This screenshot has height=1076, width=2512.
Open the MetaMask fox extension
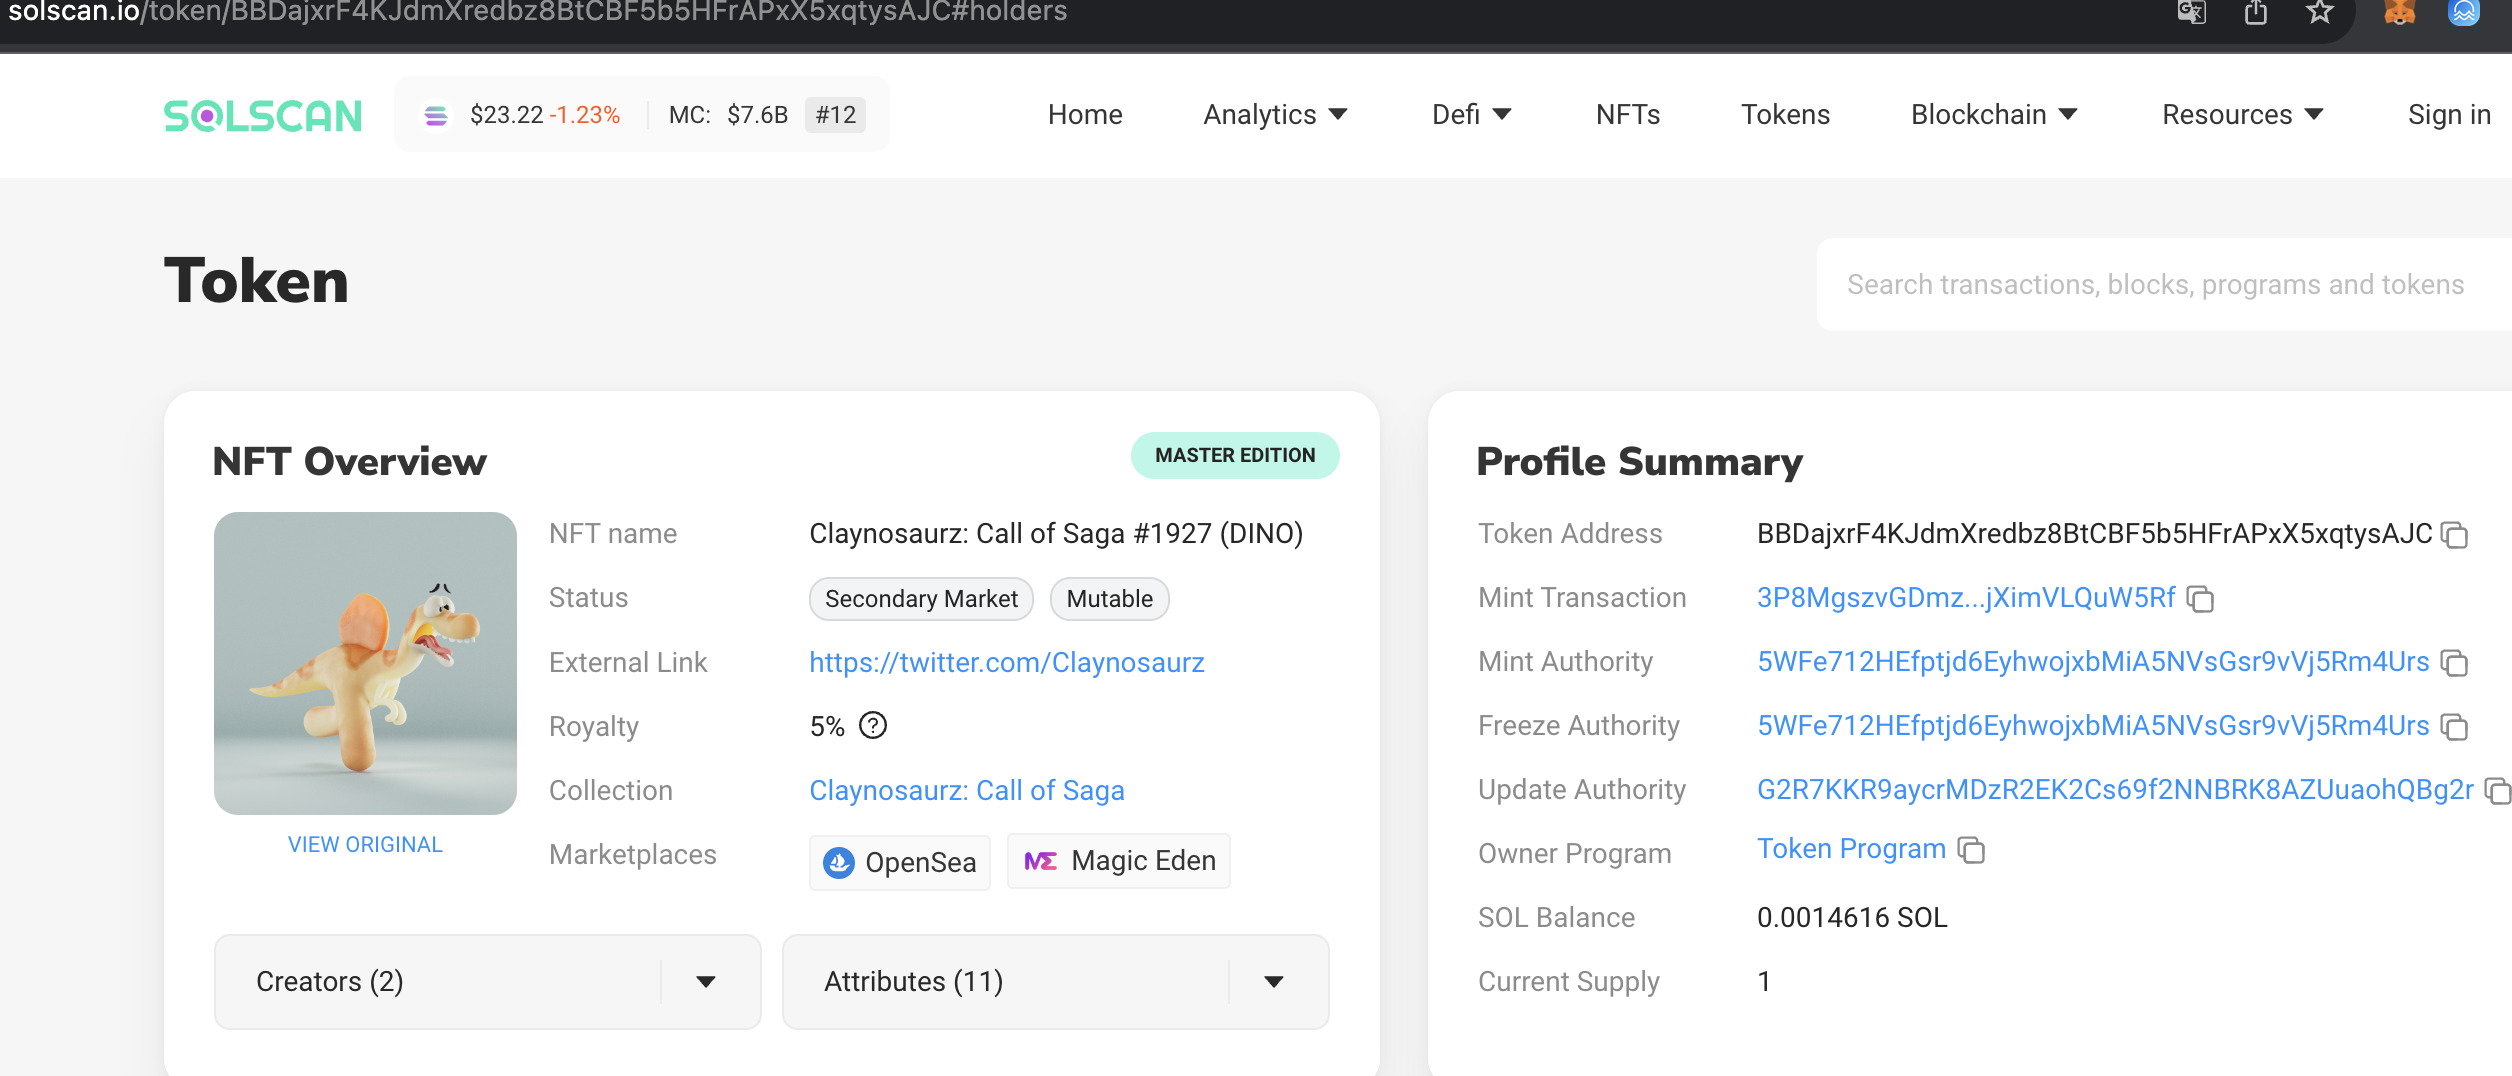(2399, 13)
